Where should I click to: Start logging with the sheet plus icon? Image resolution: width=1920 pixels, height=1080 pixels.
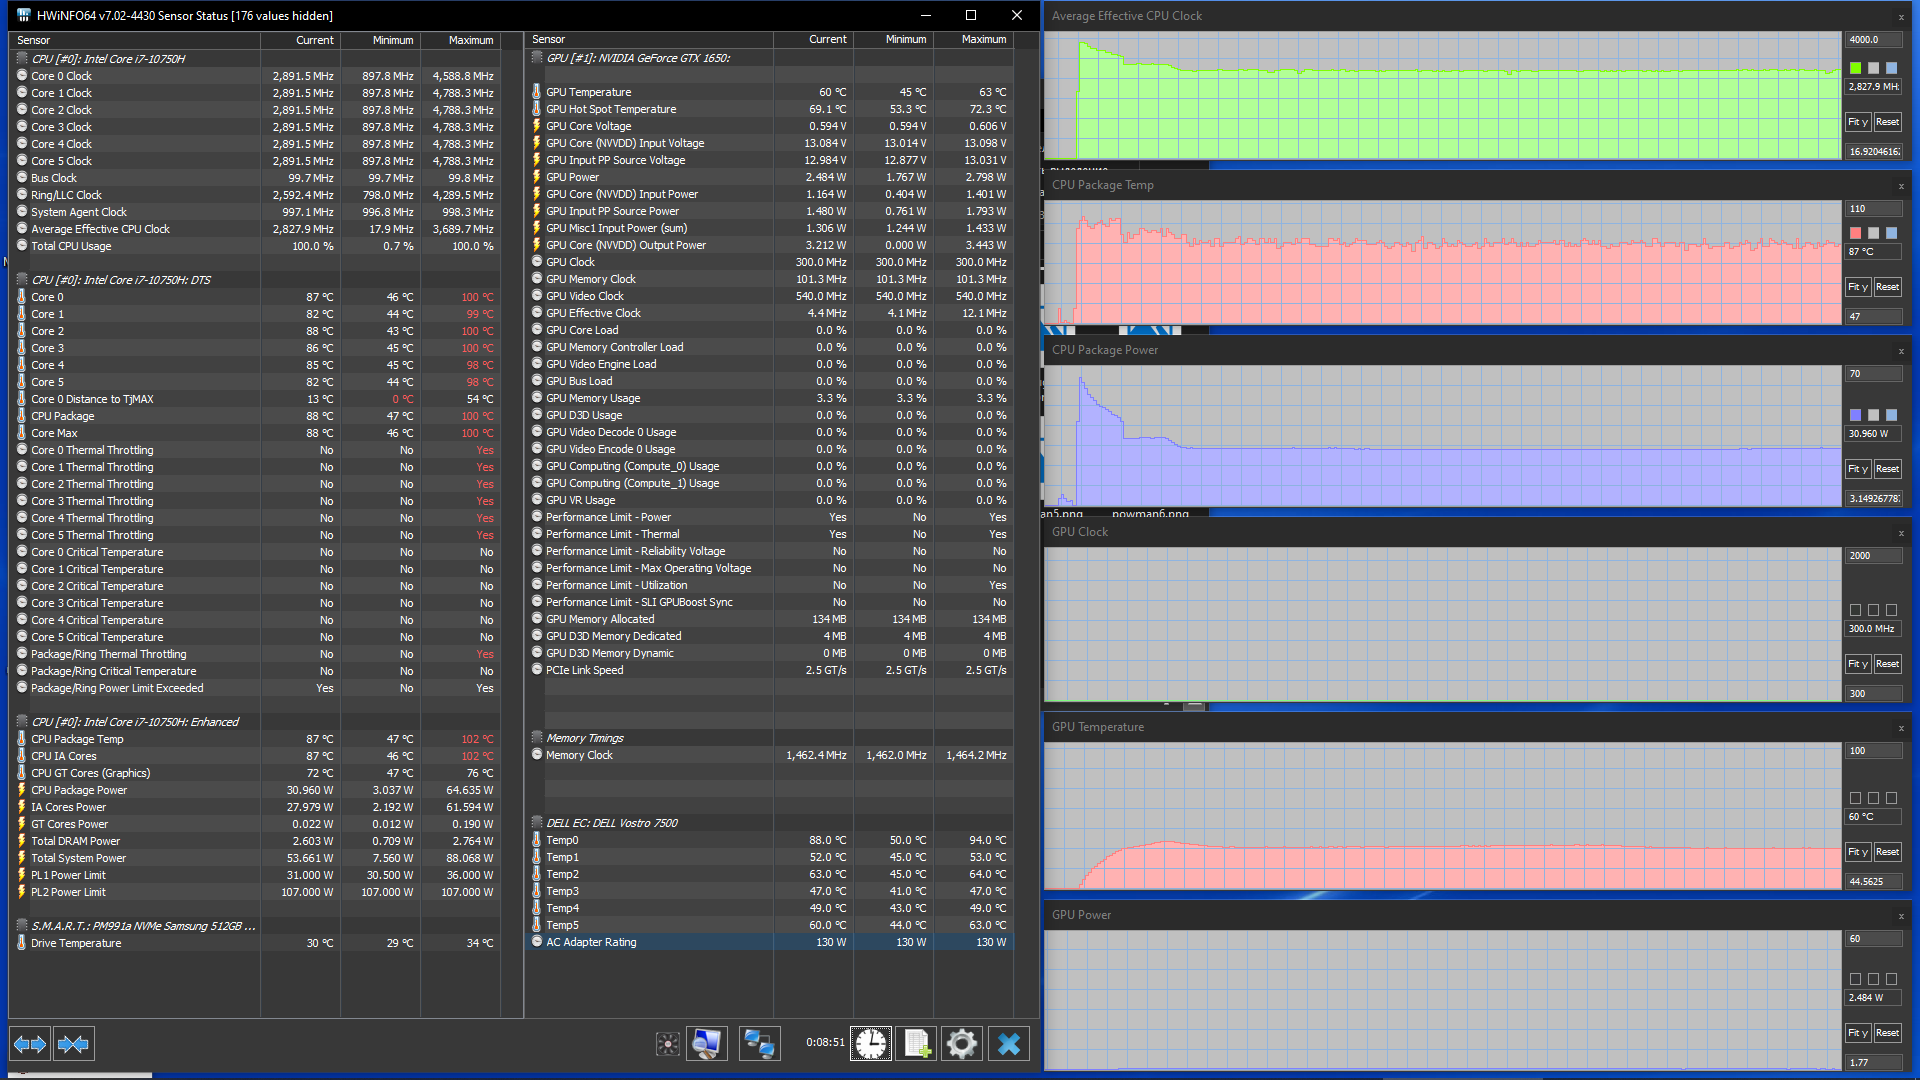[x=916, y=1044]
